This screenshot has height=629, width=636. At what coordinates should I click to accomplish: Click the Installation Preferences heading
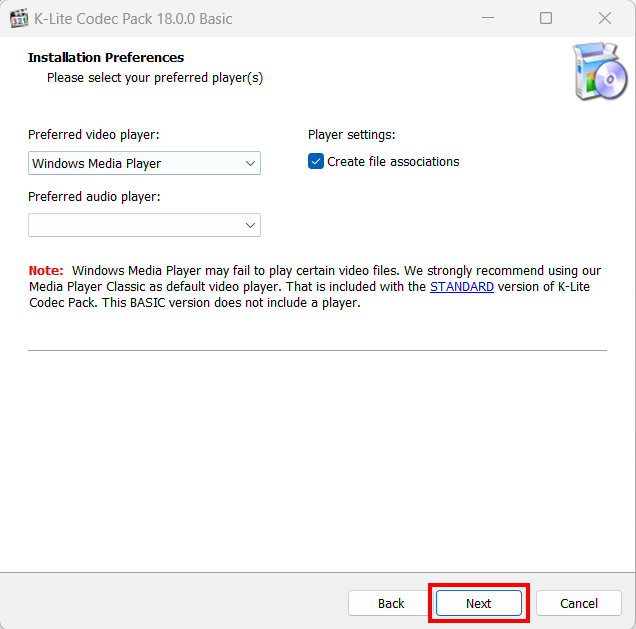click(x=106, y=58)
